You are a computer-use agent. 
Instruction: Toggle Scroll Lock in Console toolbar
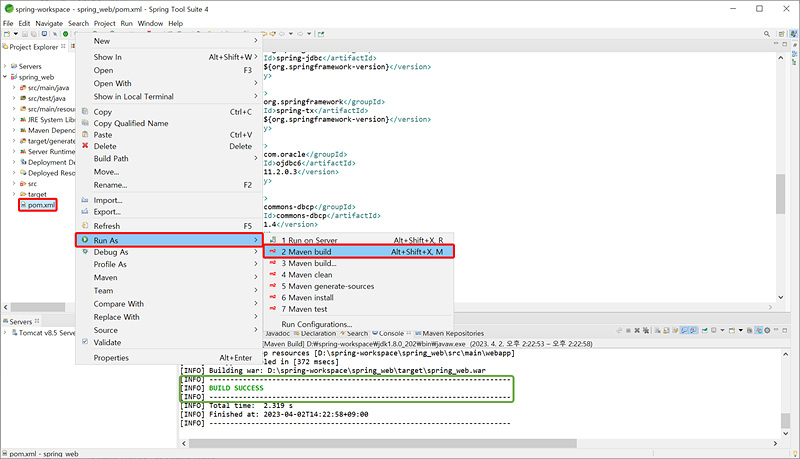tap(666, 330)
